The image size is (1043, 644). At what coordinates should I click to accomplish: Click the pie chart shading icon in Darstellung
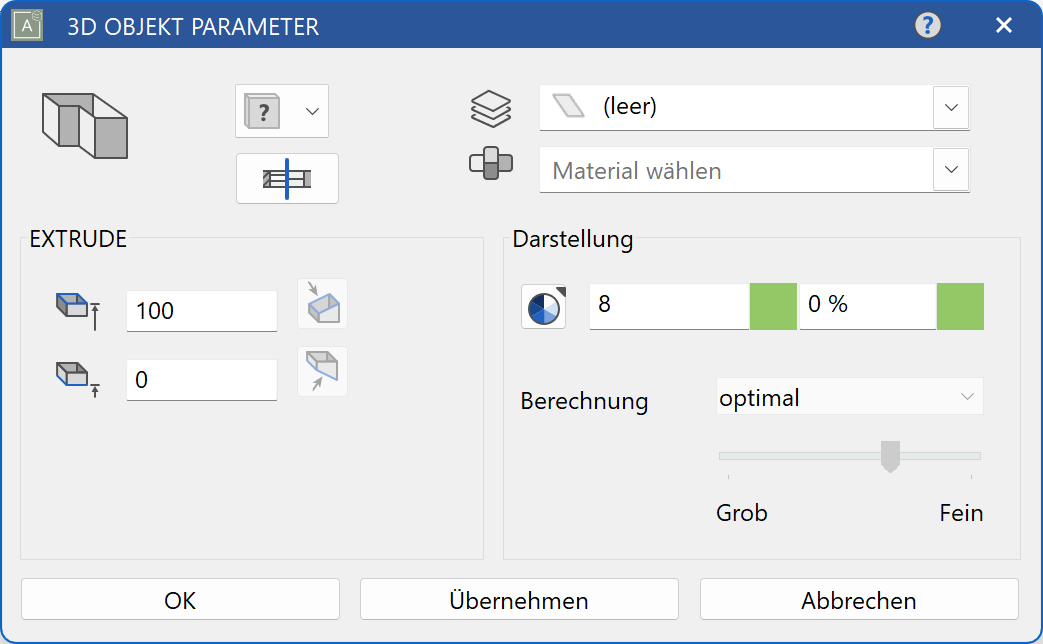pos(543,307)
